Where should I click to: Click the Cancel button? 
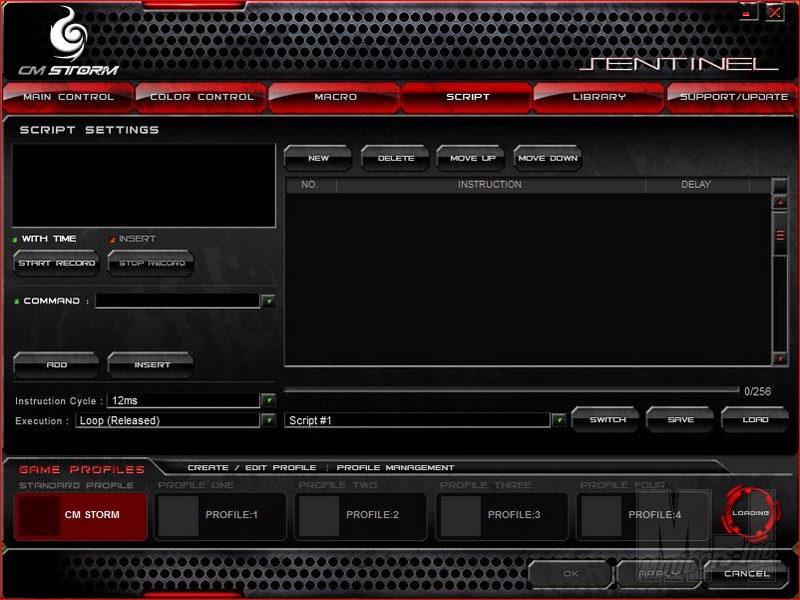746,574
